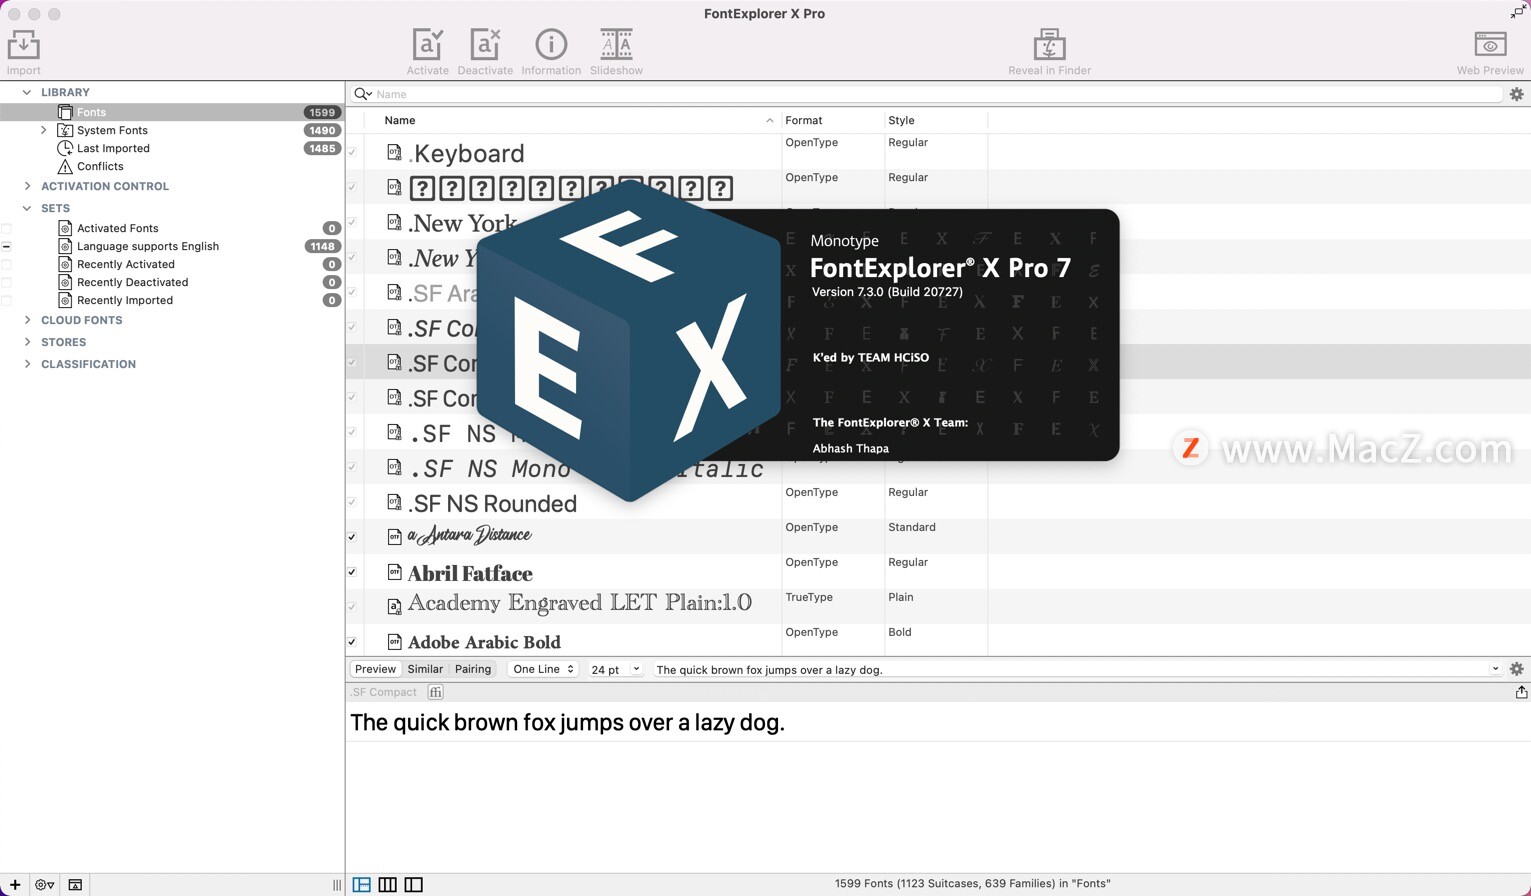
Task: Click the Import toolbar icon
Action: 23,46
